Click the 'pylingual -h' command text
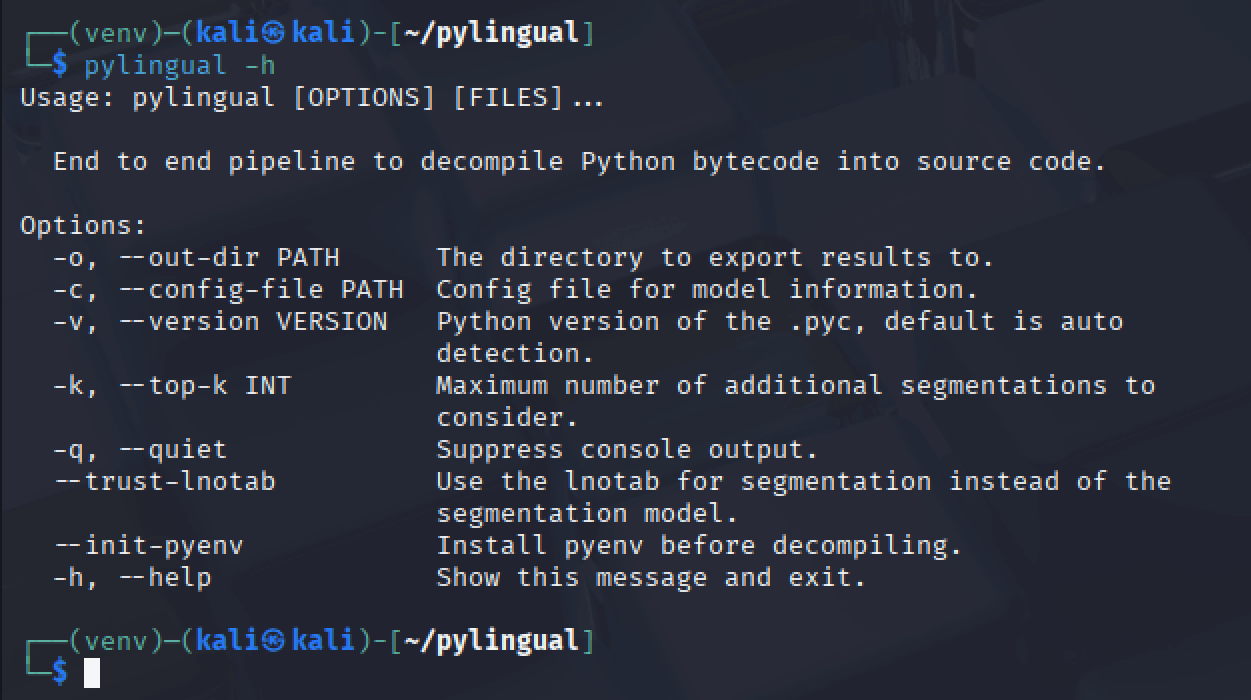The height and width of the screenshot is (700, 1251). point(180,66)
